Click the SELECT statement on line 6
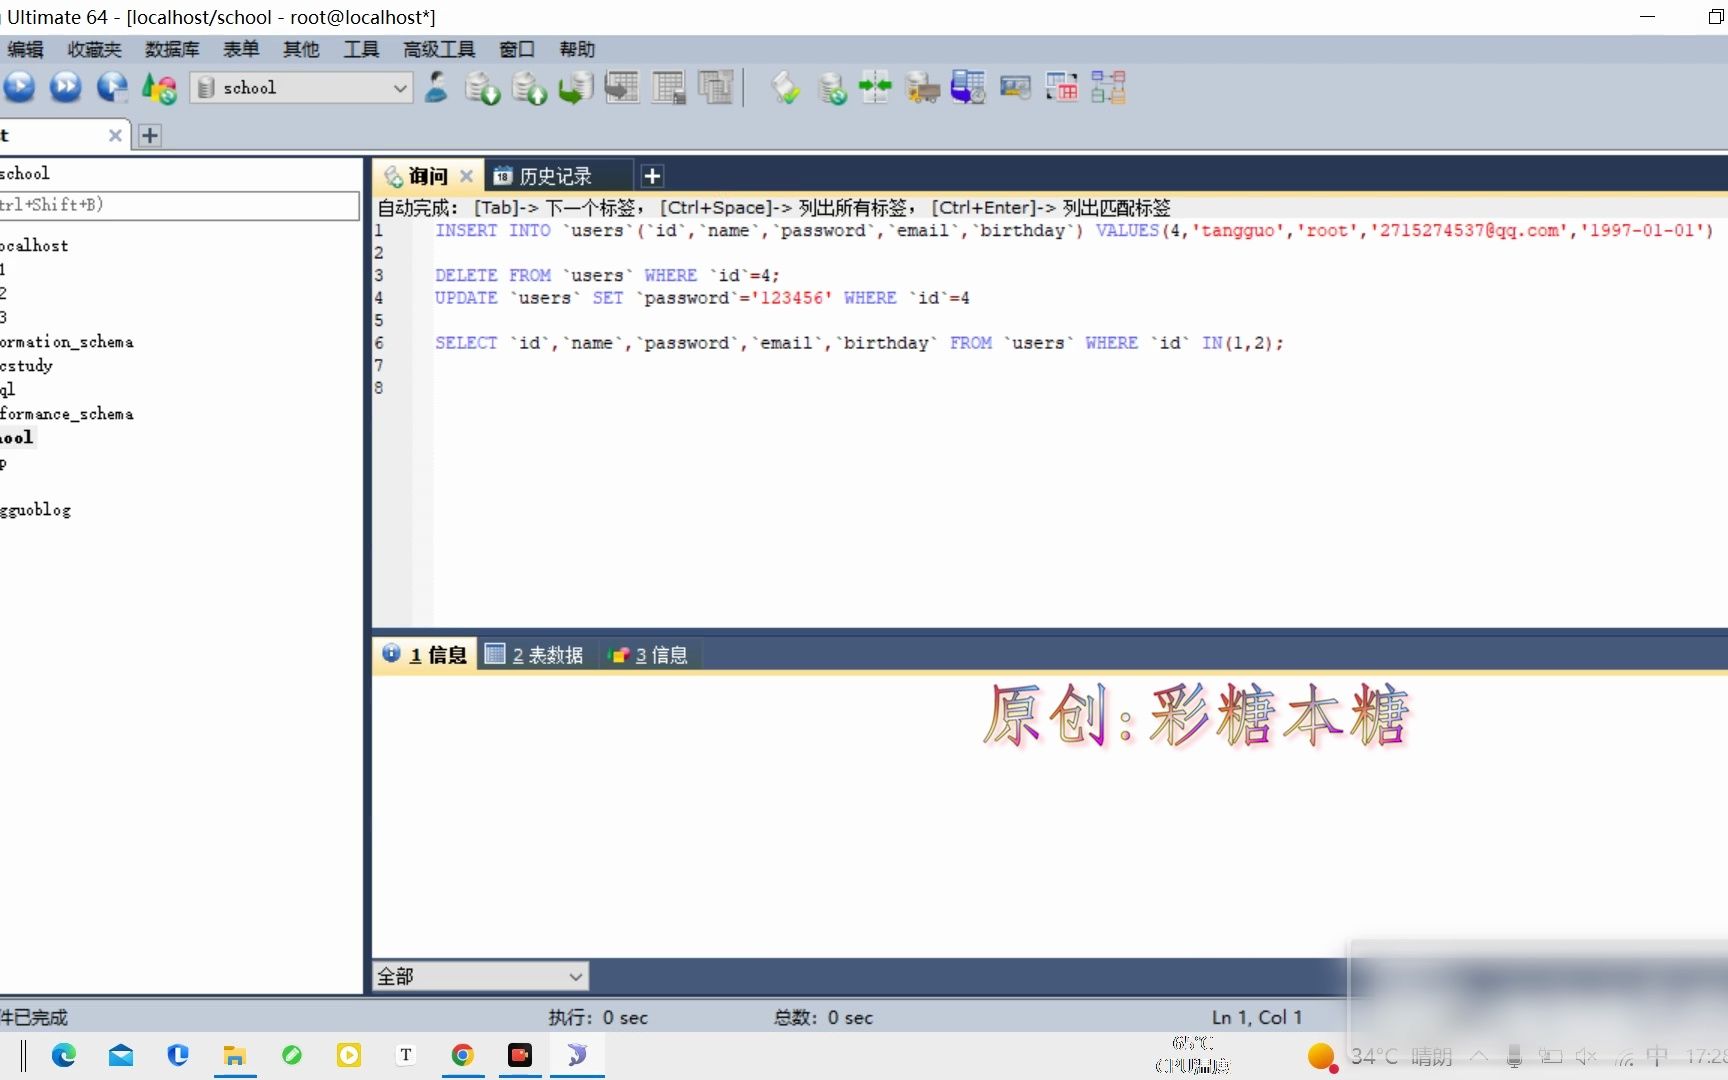The image size is (1728, 1080). point(859,343)
